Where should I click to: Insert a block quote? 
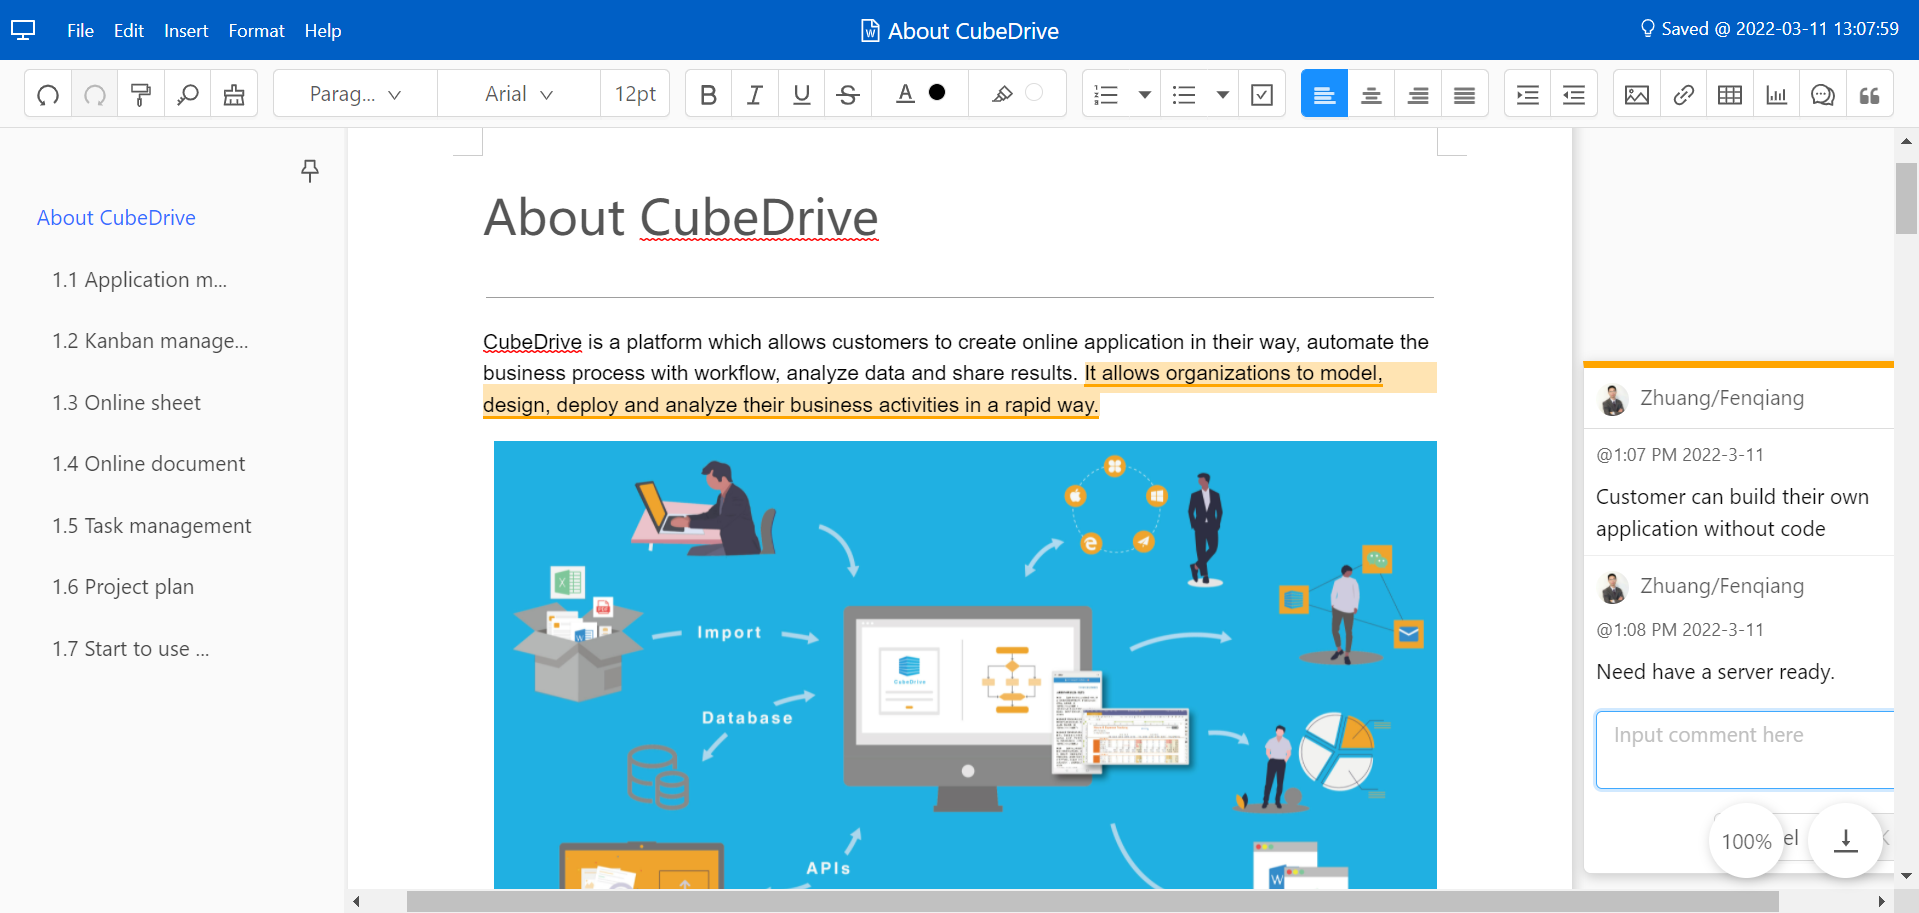point(1869,94)
